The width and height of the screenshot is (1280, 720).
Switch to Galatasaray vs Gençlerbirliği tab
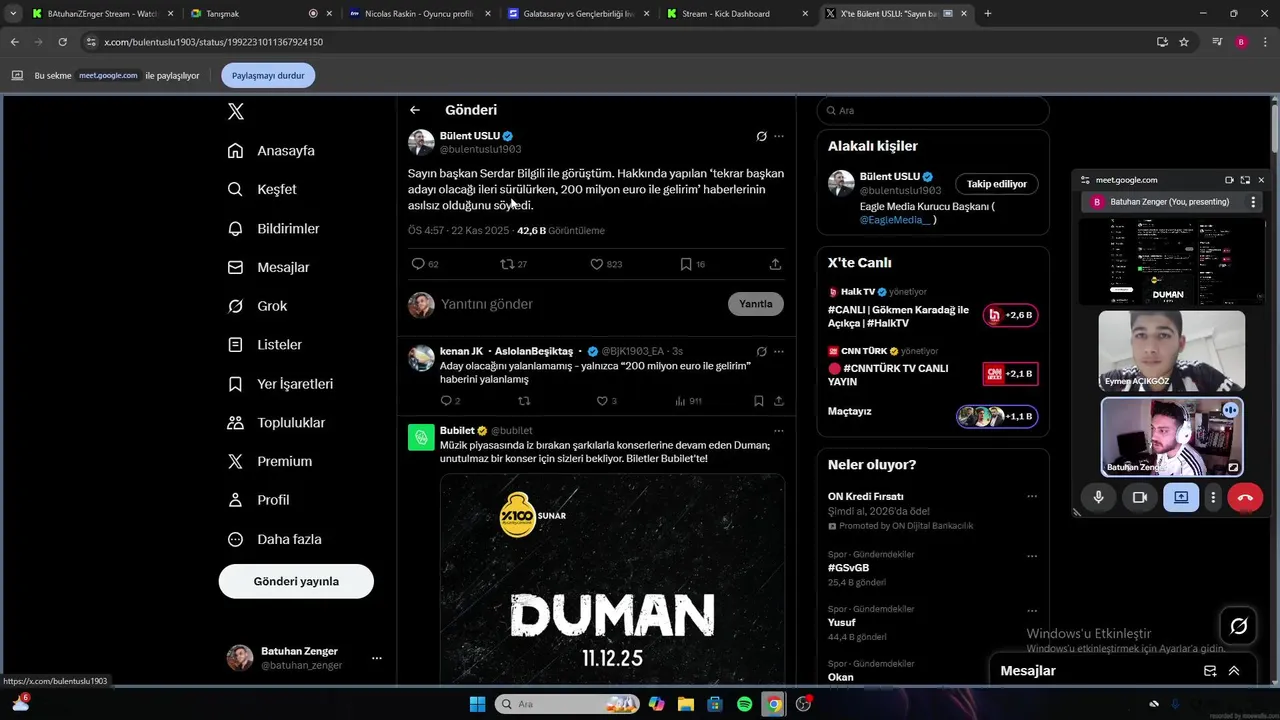tap(577, 14)
